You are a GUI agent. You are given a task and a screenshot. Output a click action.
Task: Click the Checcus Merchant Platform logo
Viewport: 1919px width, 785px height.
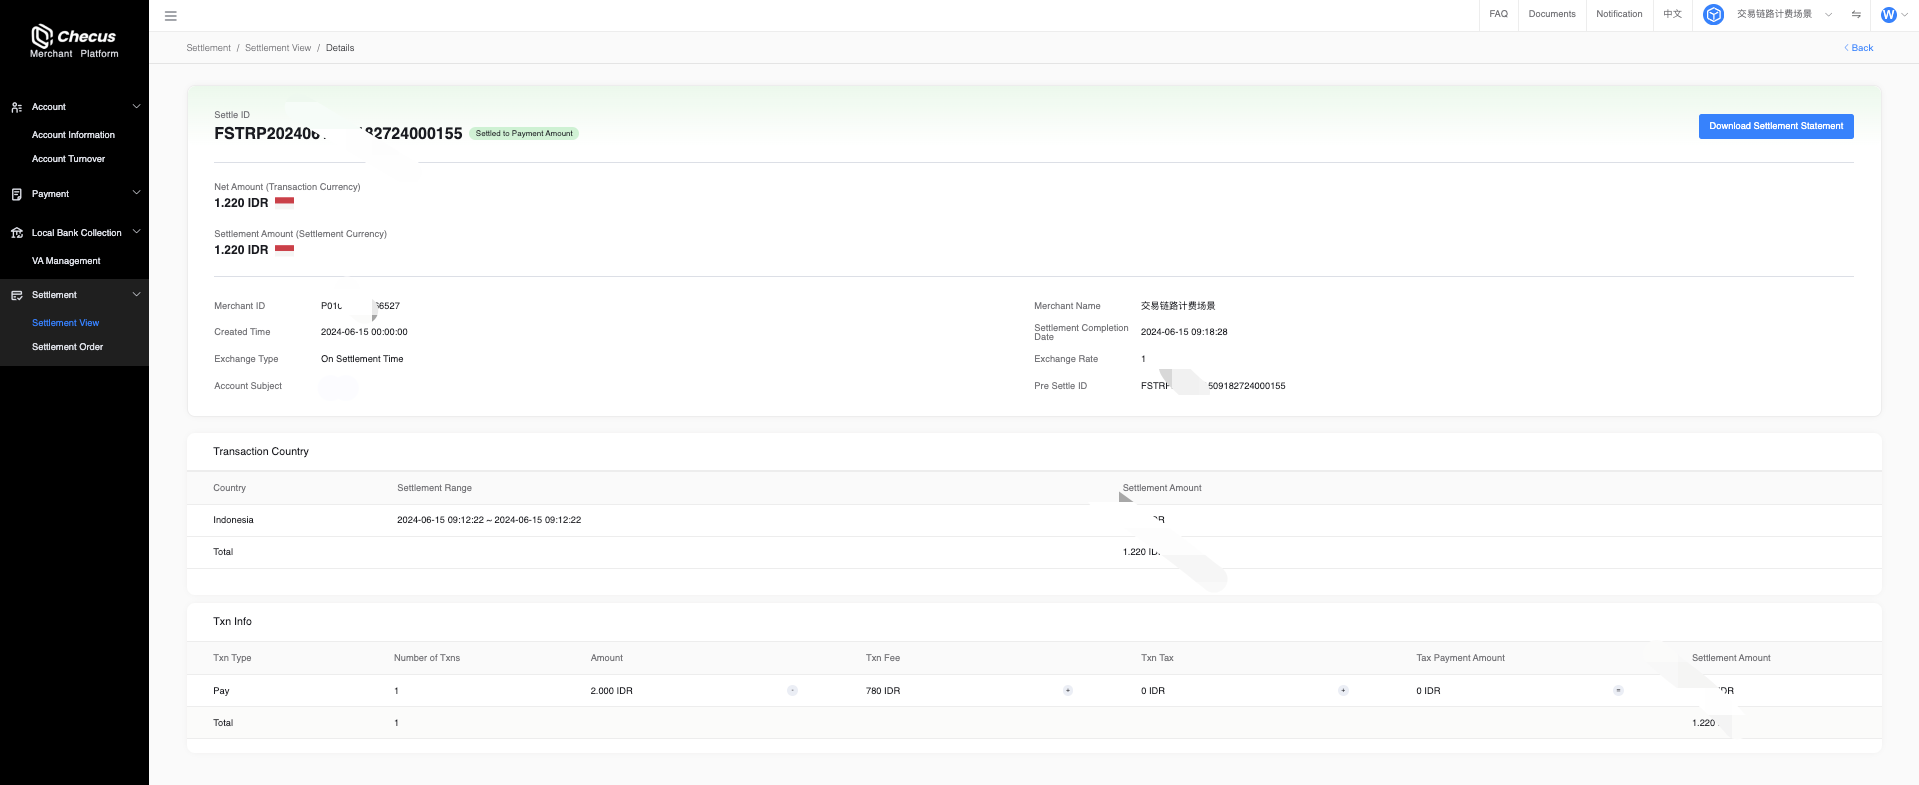click(x=74, y=41)
